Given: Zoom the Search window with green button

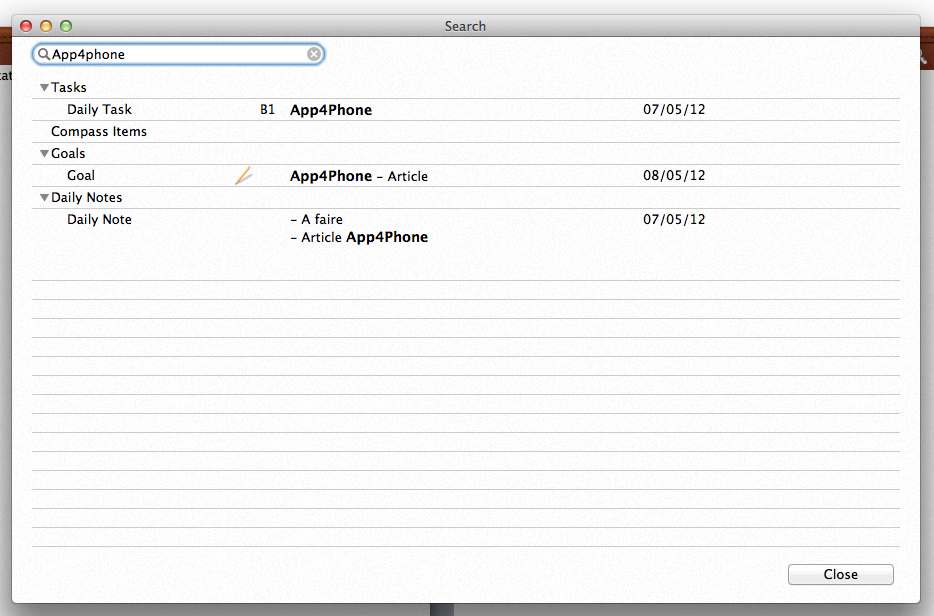Looking at the screenshot, I should (x=66, y=26).
